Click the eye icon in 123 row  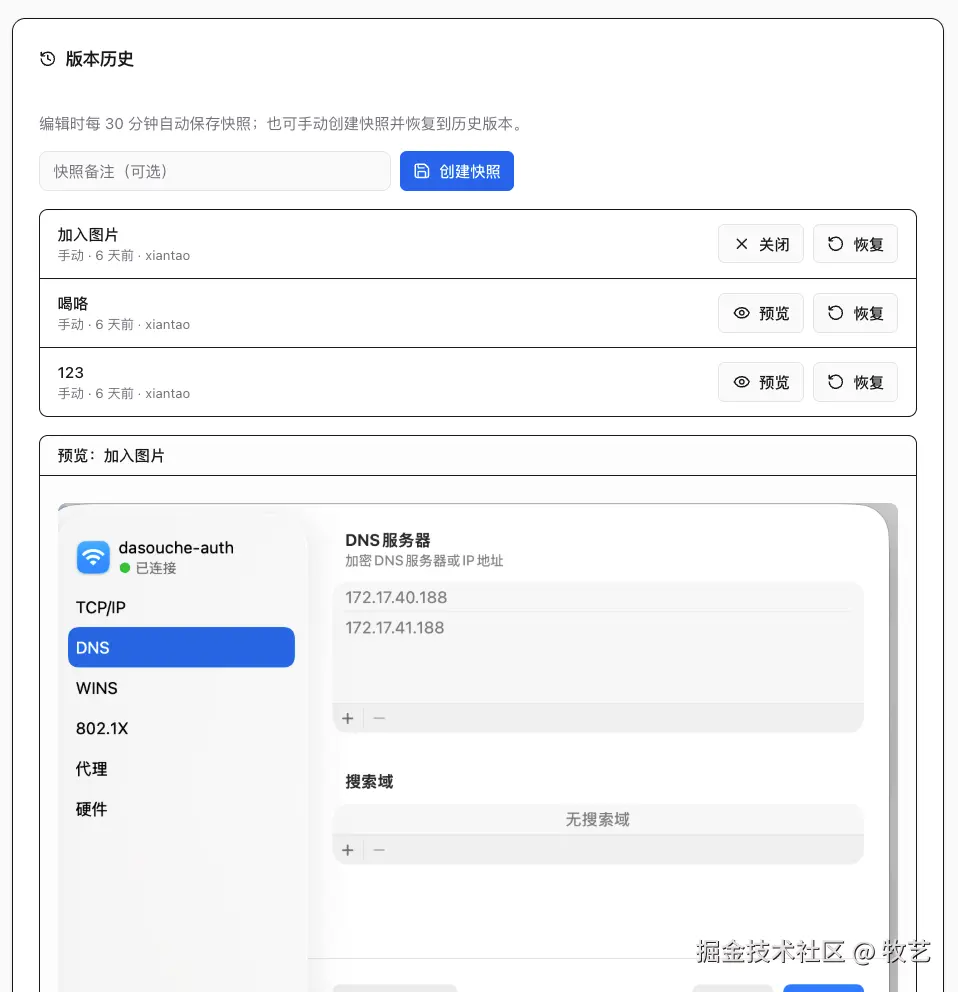click(x=742, y=381)
